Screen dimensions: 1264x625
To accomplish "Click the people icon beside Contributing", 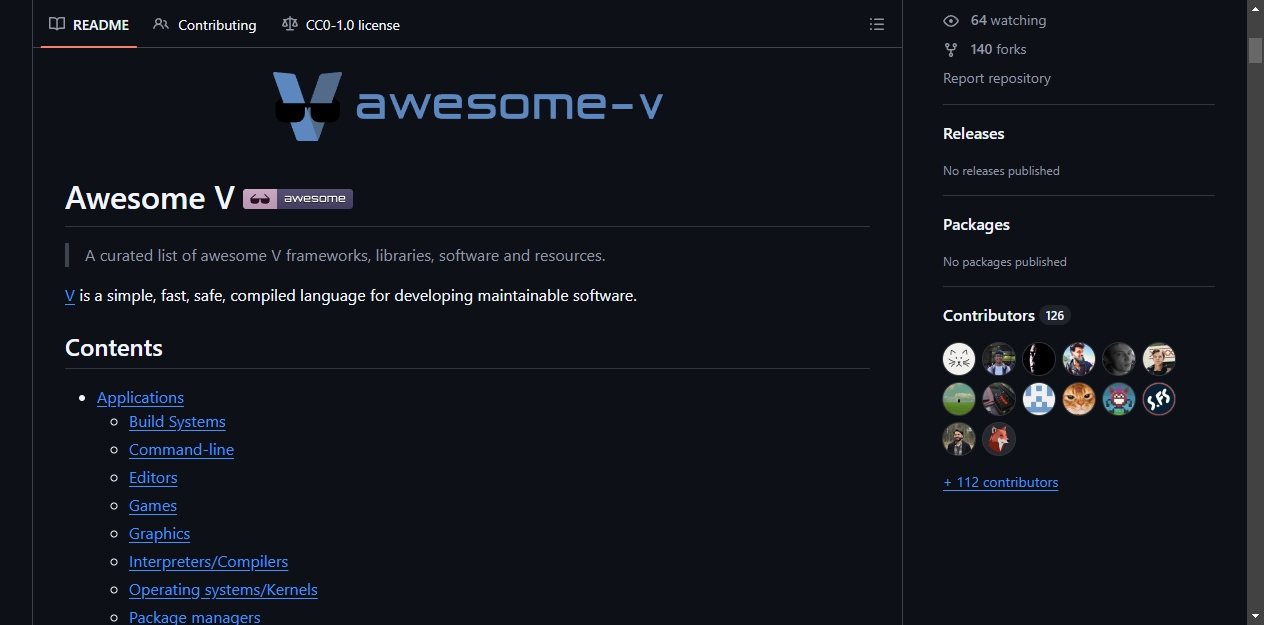I will (x=161, y=25).
